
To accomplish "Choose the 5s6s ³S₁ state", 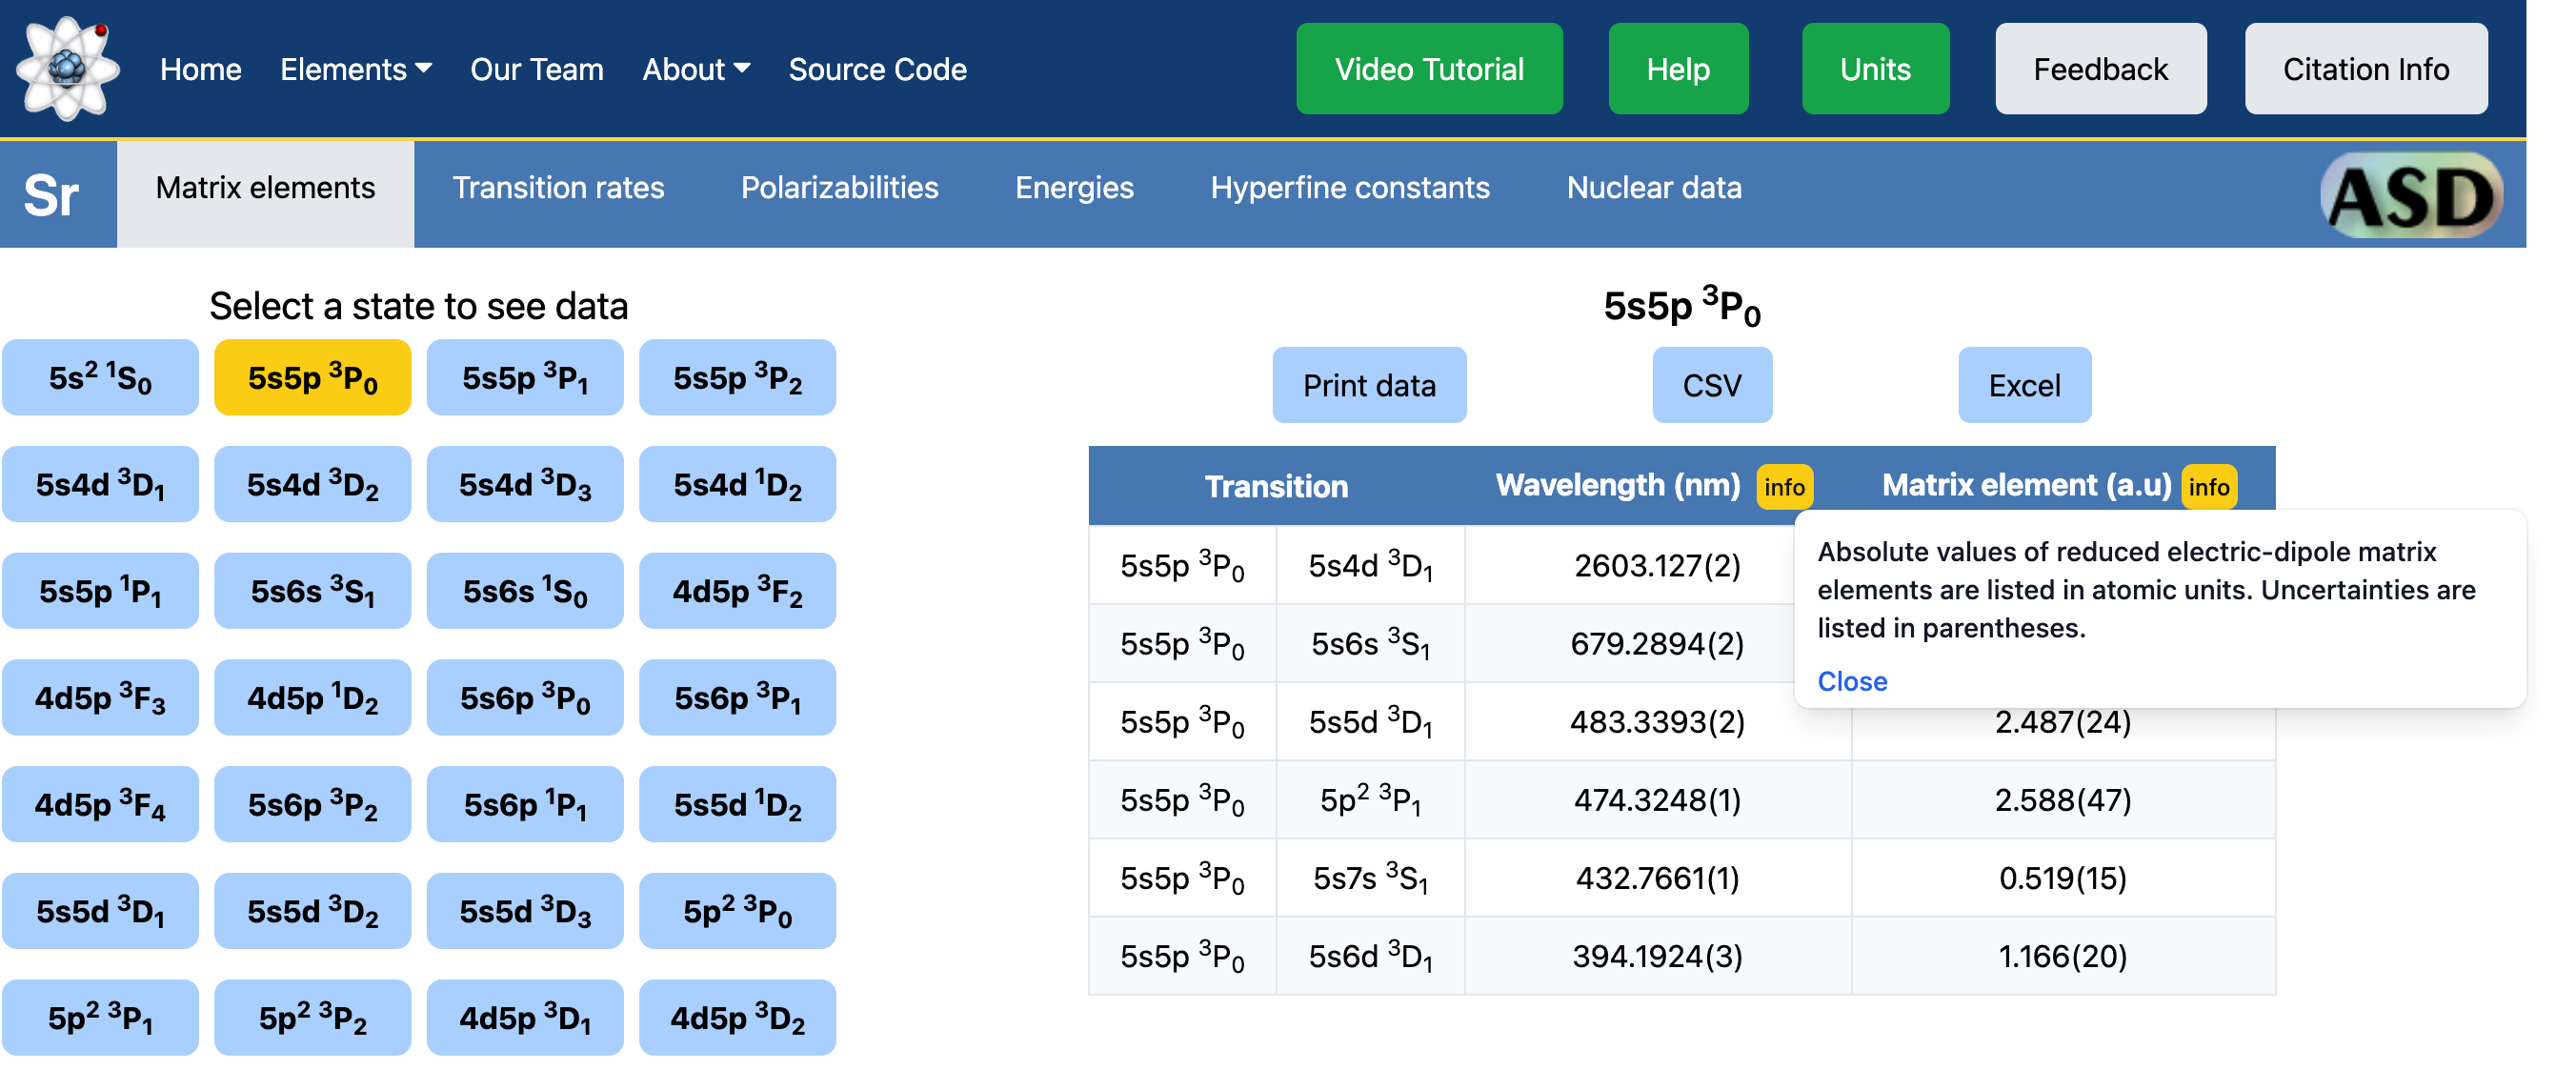I will coord(312,591).
